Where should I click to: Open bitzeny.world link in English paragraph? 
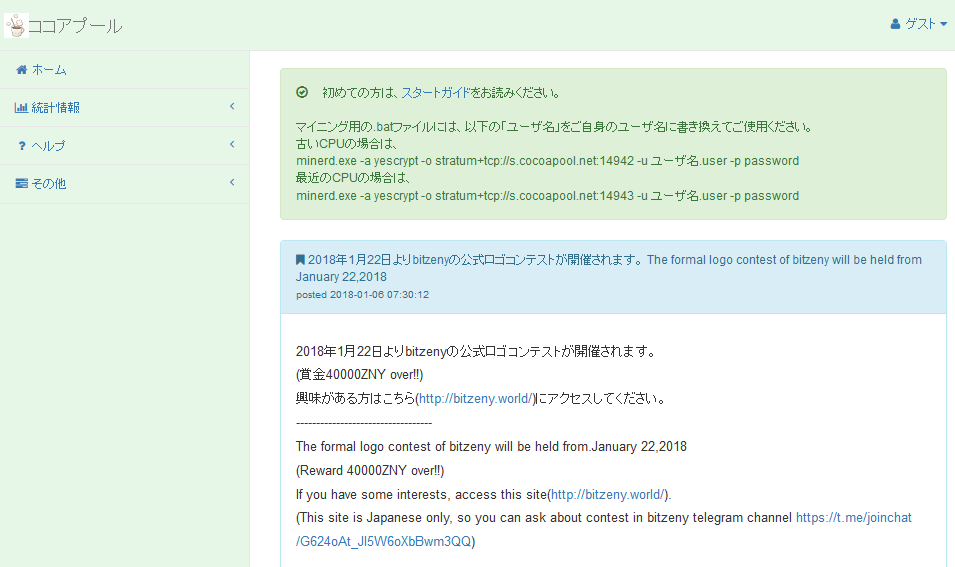[608, 495]
